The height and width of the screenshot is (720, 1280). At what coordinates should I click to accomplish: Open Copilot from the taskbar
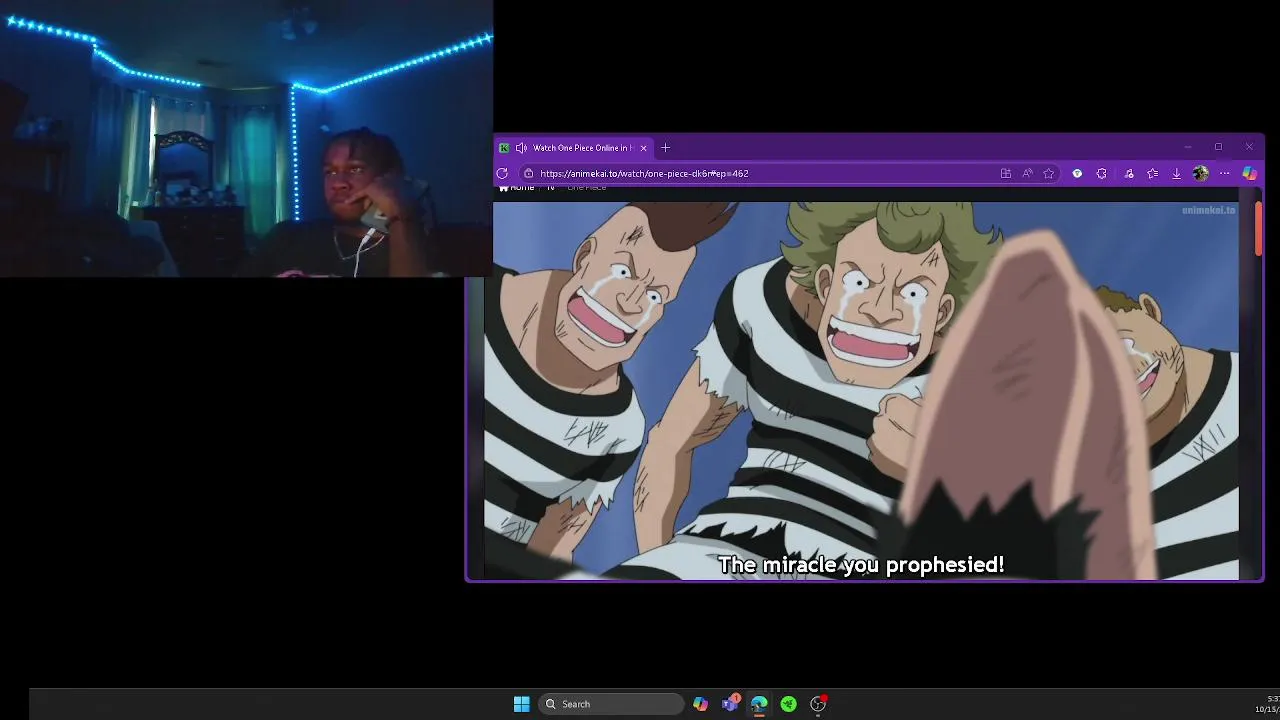(700, 704)
